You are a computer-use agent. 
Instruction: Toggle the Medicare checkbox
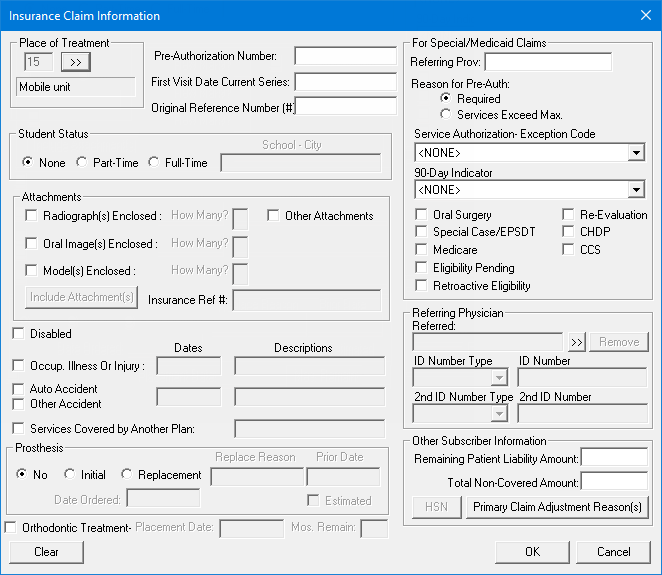(x=422, y=250)
